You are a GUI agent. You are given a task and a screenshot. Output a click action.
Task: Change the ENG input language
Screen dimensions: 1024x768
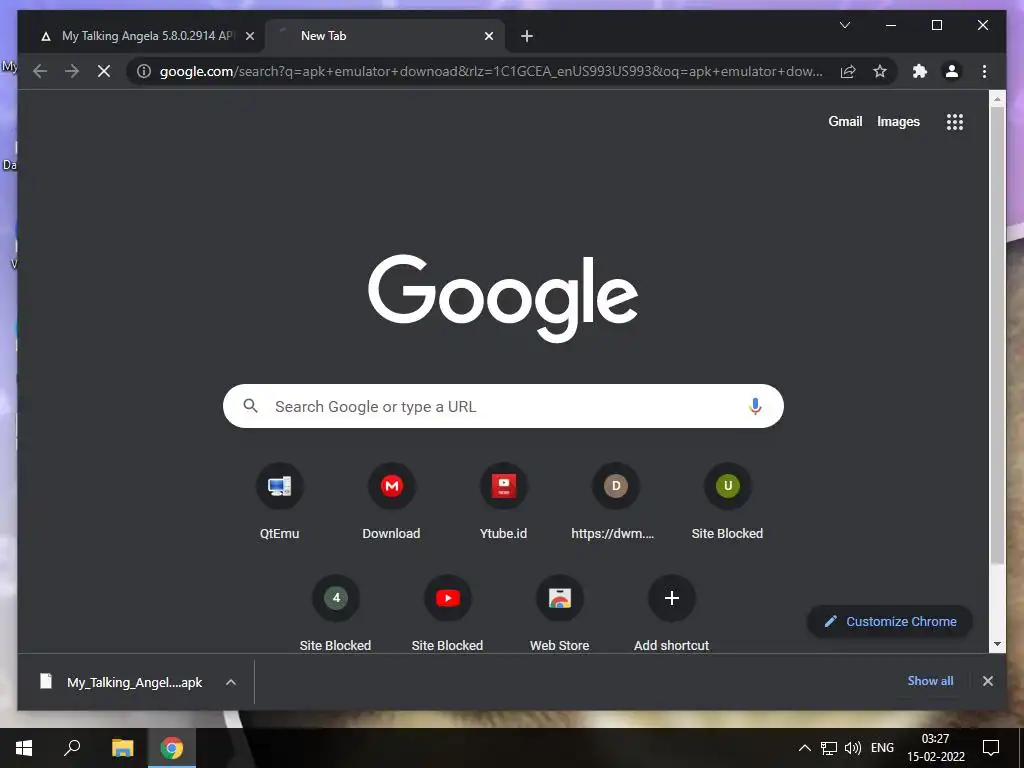point(882,748)
